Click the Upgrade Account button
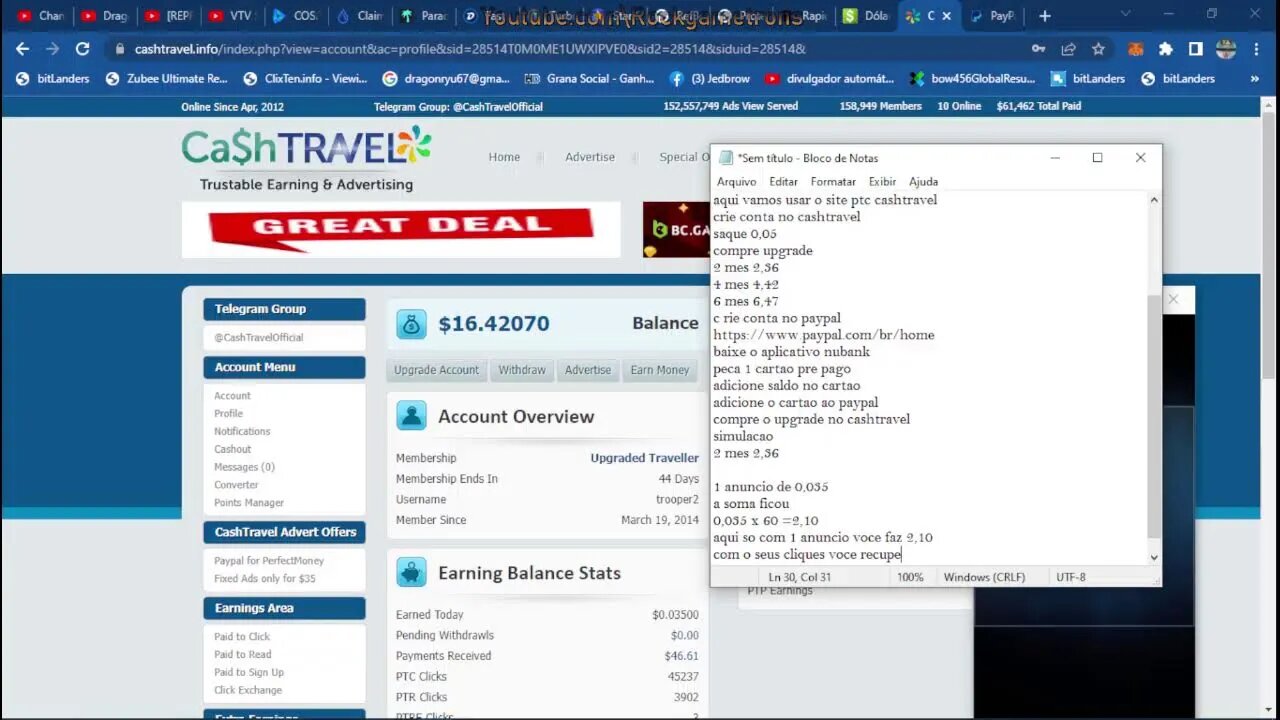This screenshot has height=720, width=1280. coord(436,370)
